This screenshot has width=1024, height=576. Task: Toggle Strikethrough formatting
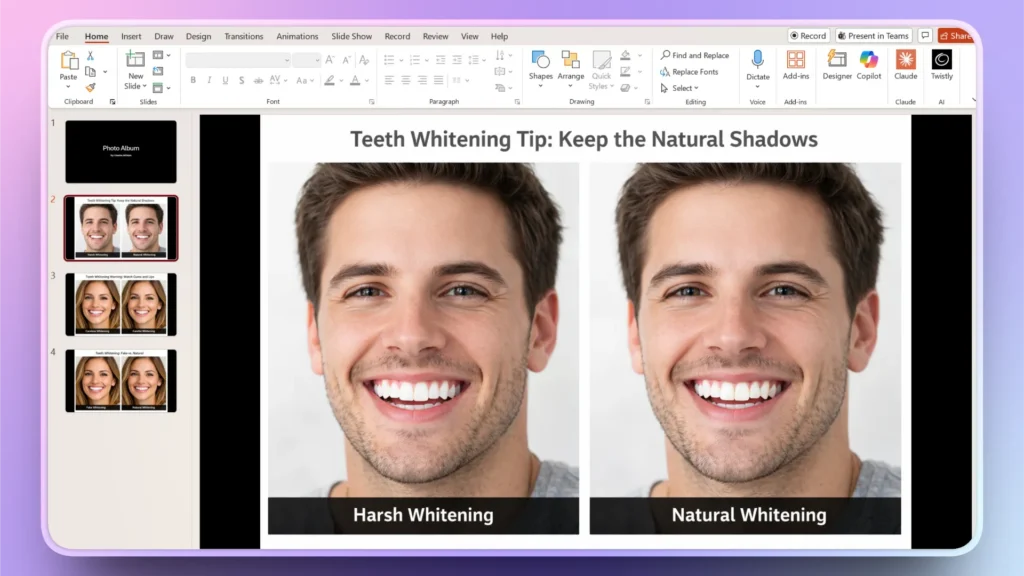point(258,80)
